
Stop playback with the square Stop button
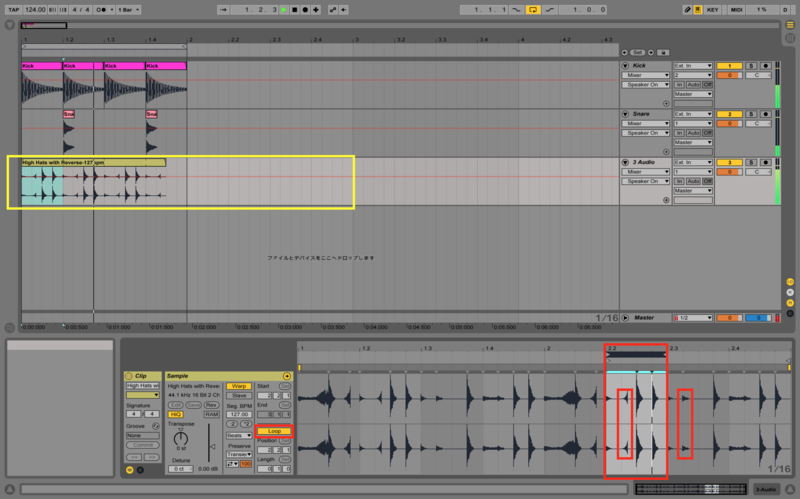294,10
